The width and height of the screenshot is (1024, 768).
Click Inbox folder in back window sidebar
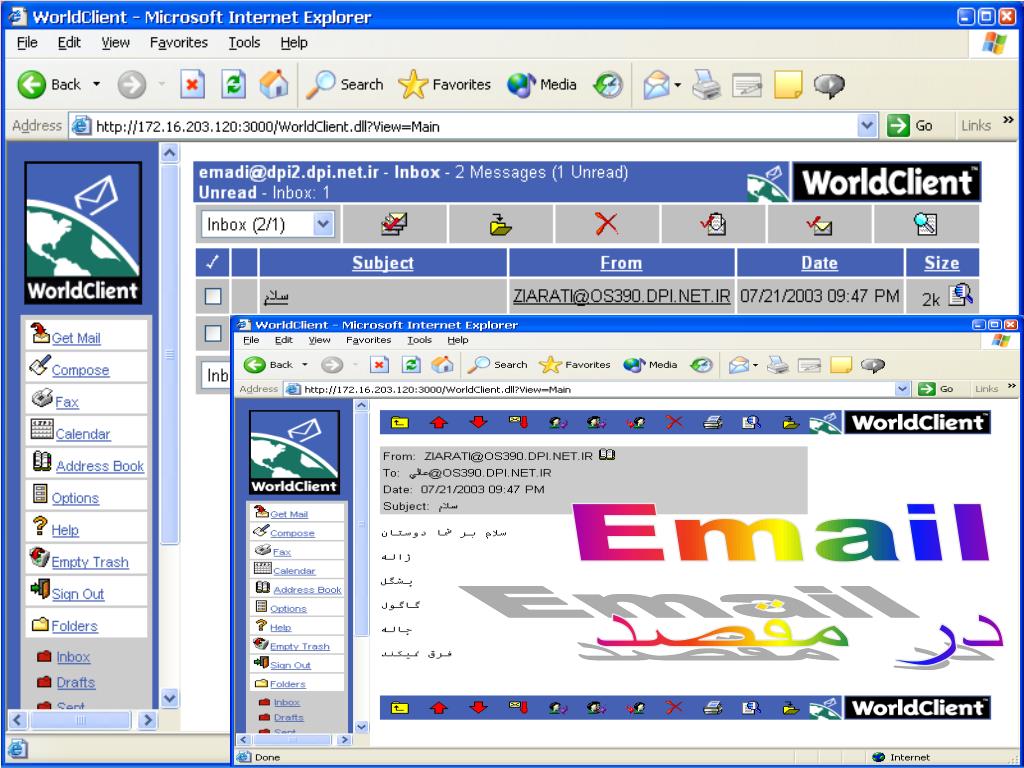[x=73, y=657]
